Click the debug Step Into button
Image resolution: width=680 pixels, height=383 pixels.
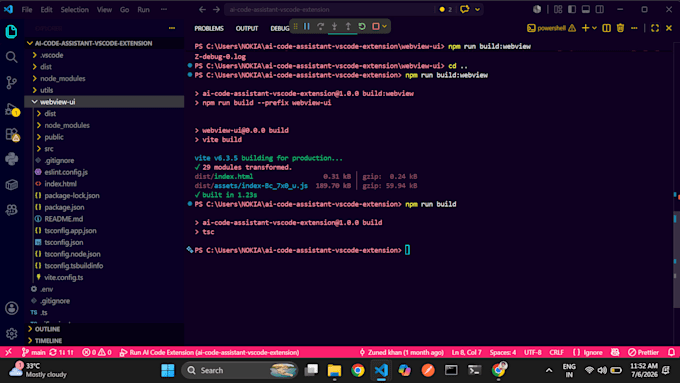tap(334, 26)
